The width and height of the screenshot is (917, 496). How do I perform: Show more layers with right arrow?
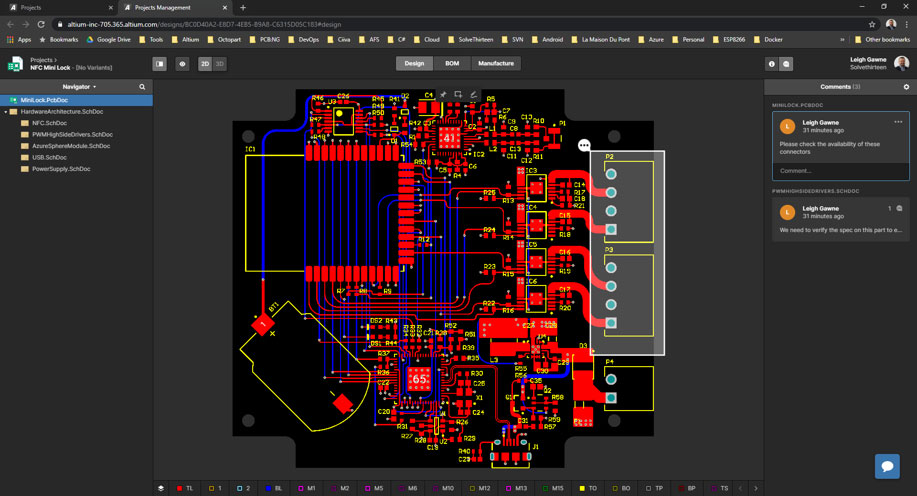click(756, 488)
